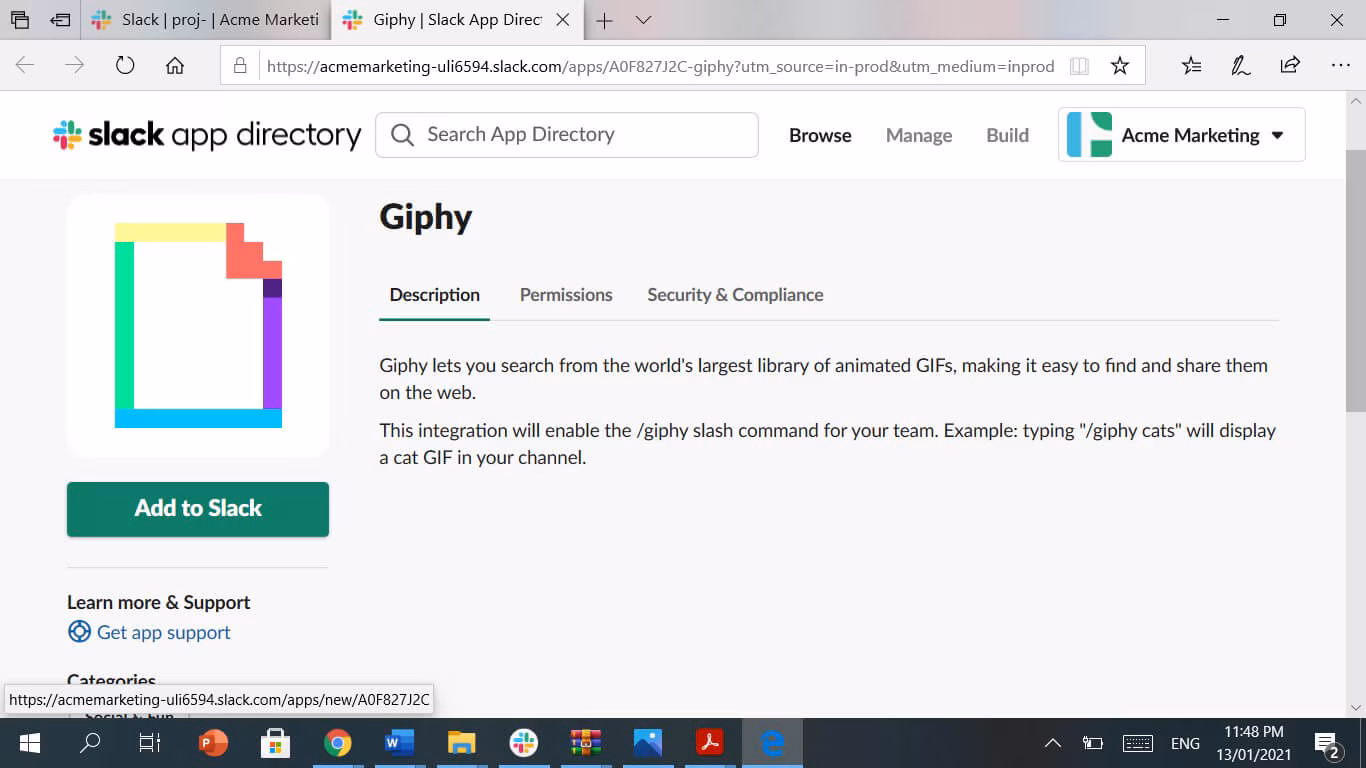Click the Share page icon
This screenshot has height=768, width=1366.
[1290, 66]
